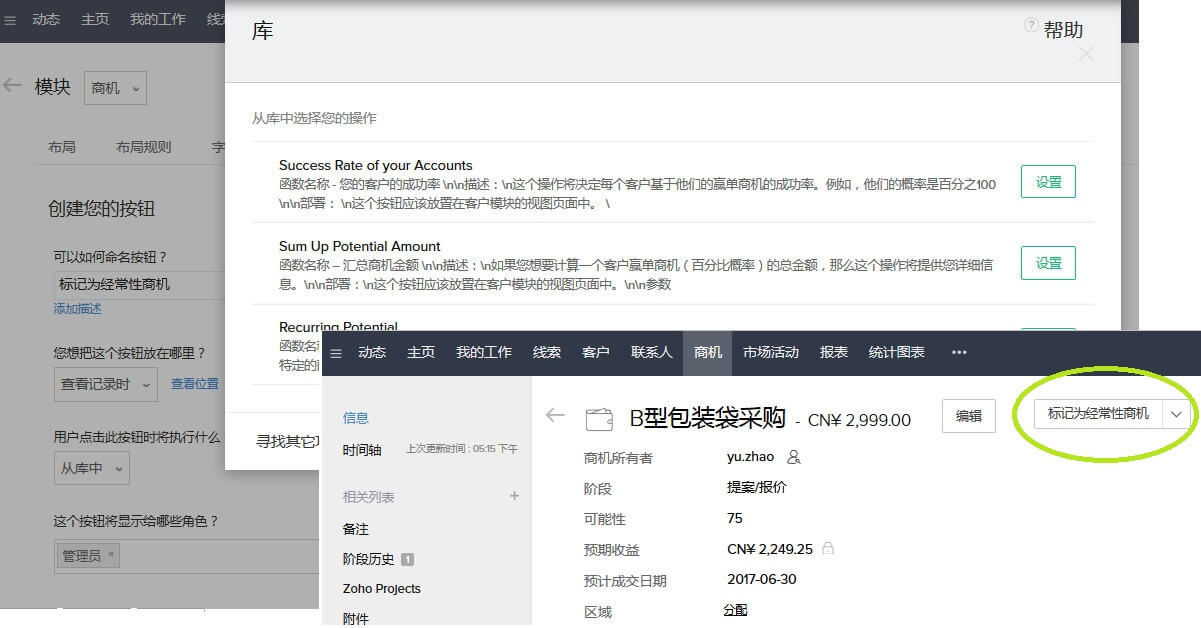The image size is (1201, 628).
Task: Open the 从库中 action dropdown
Action: click(91, 467)
